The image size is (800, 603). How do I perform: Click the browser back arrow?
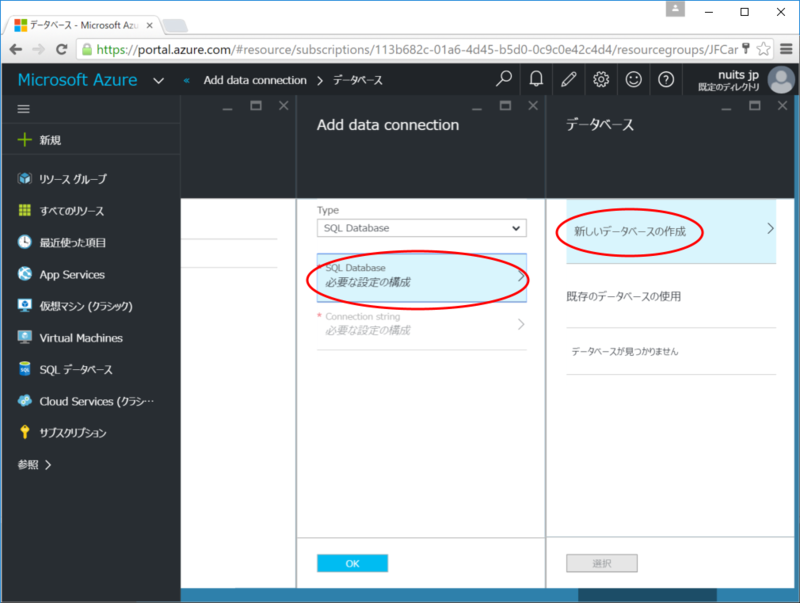pos(16,49)
